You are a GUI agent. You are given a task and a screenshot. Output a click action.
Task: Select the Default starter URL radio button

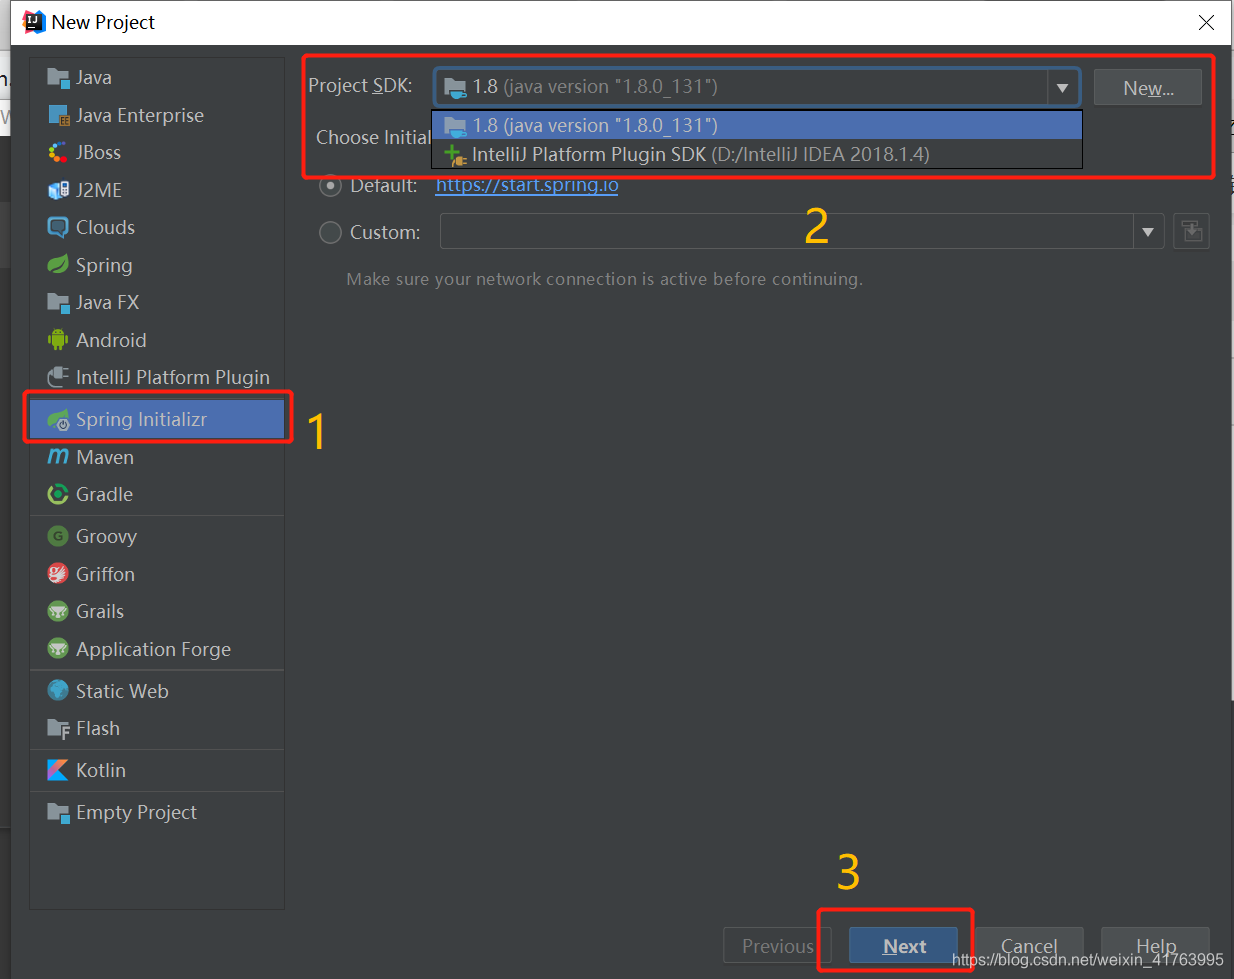(330, 185)
